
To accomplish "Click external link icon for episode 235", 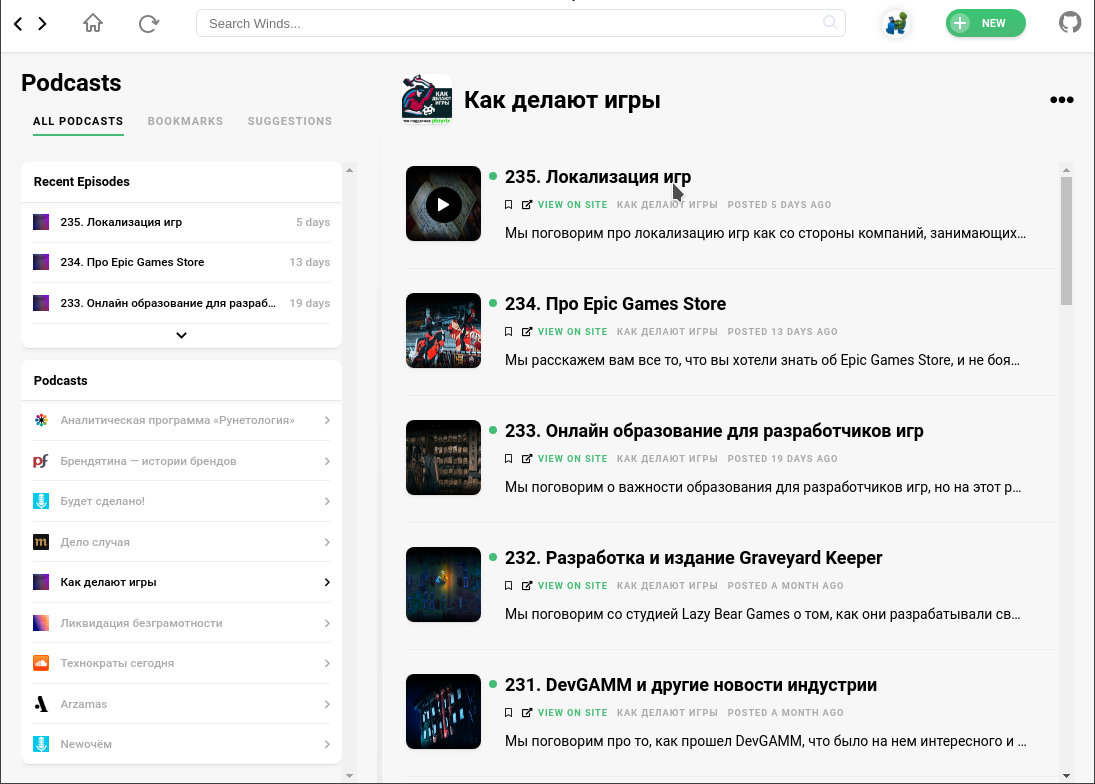I will (527, 205).
